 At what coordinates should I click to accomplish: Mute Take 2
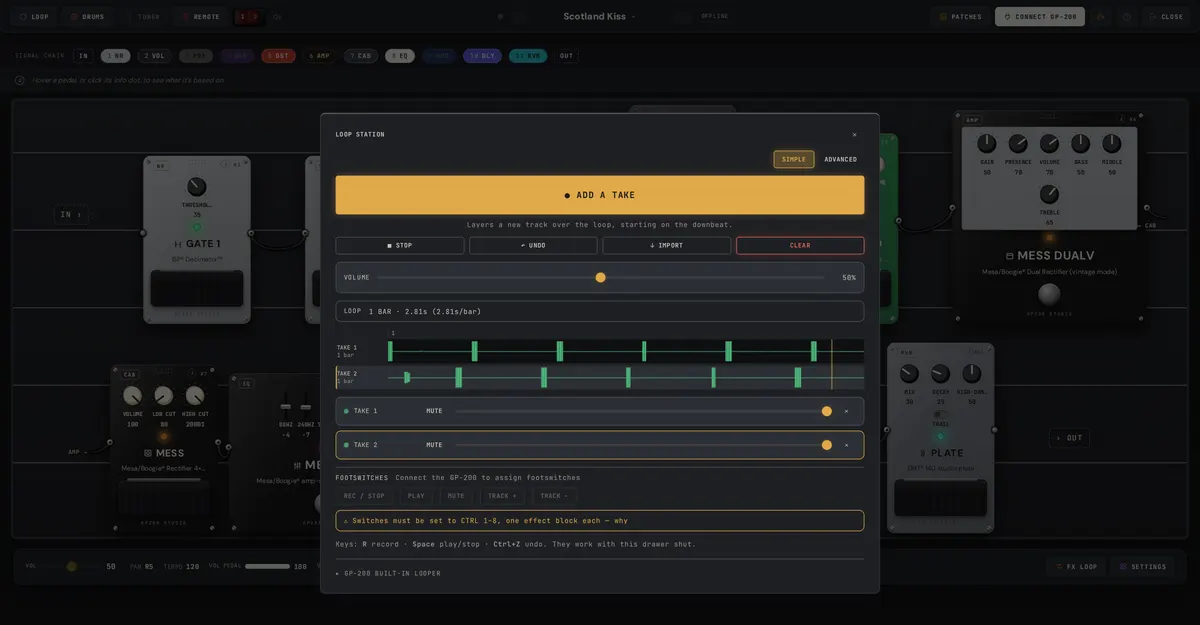pyautogui.click(x=434, y=445)
